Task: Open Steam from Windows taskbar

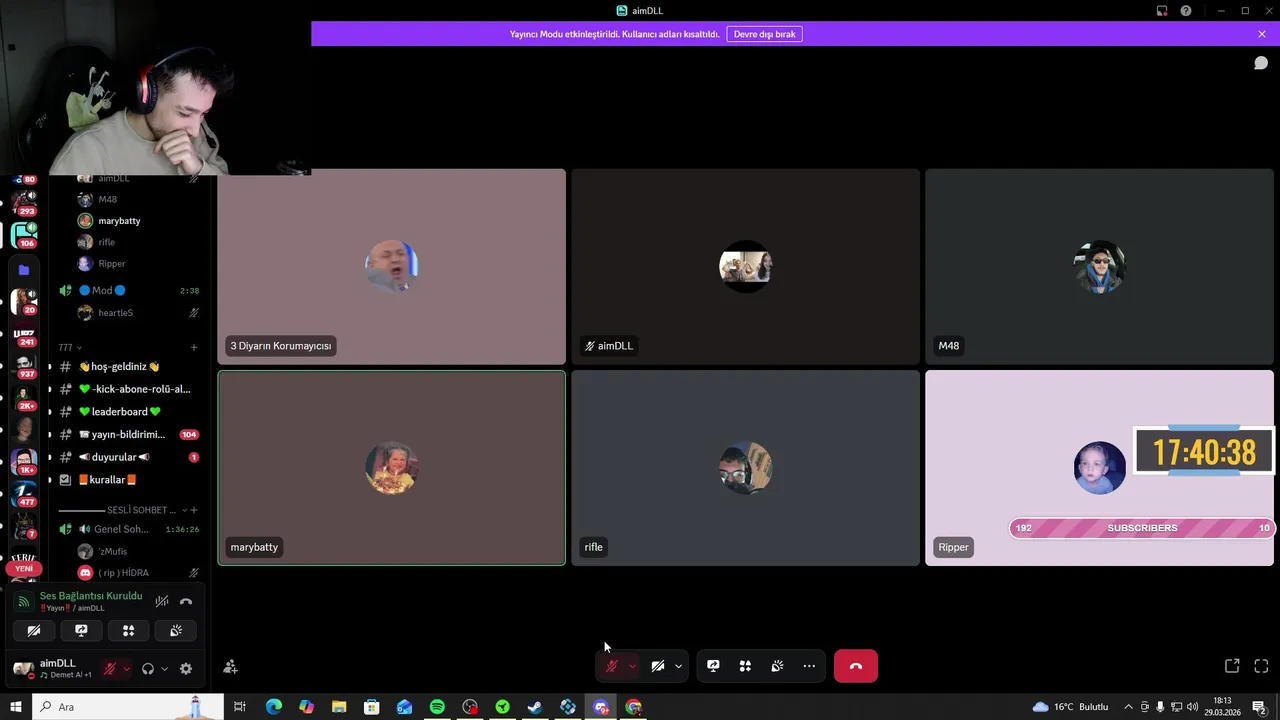Action: (535, 707)
